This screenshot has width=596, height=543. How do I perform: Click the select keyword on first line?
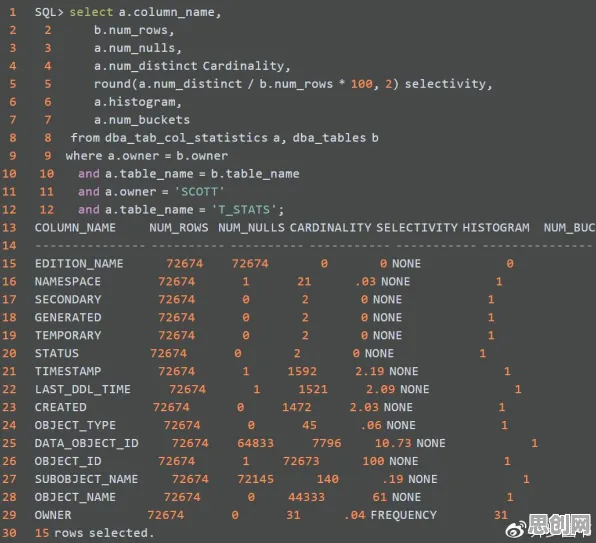click(x=91, y=12)
